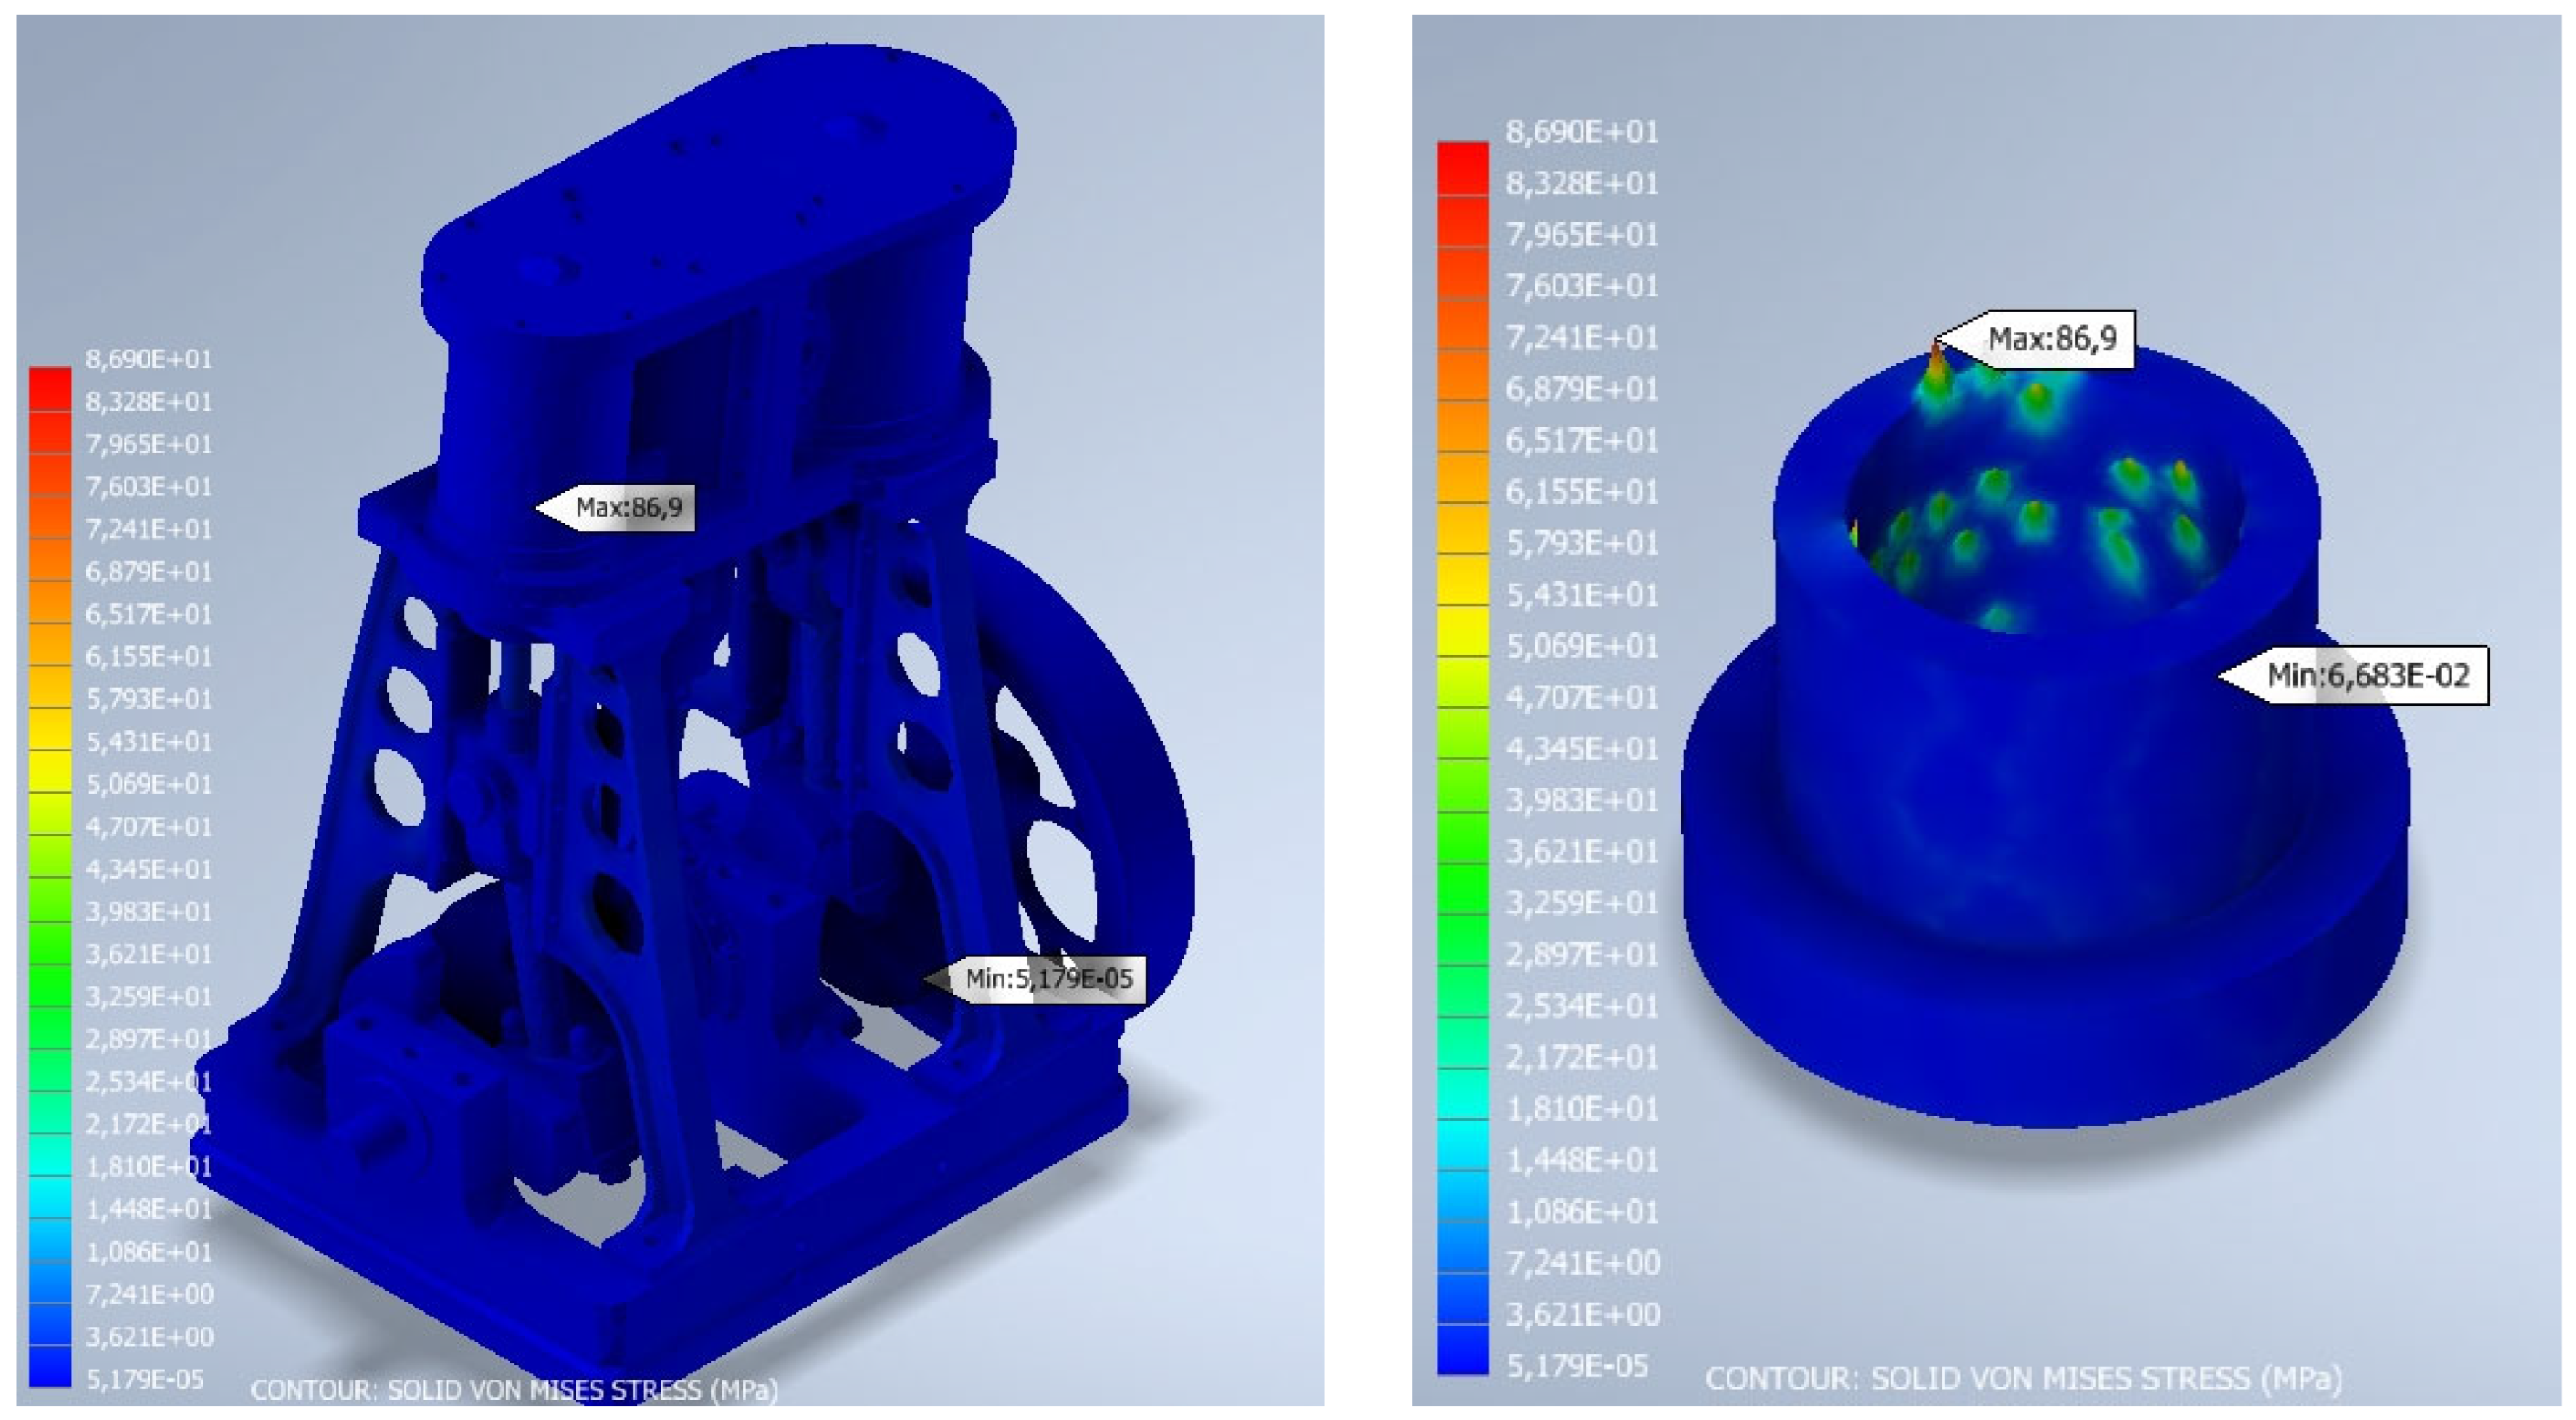Screen dimensions: 2576x1420
Task: Click right-panel CONTOUR: SOLID VON MISES STRESS caption
Action: tap(2023, 1379)
